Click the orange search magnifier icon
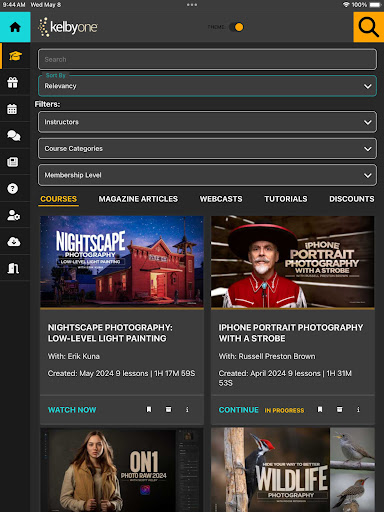384x512 pixels. tap(369, 27)
